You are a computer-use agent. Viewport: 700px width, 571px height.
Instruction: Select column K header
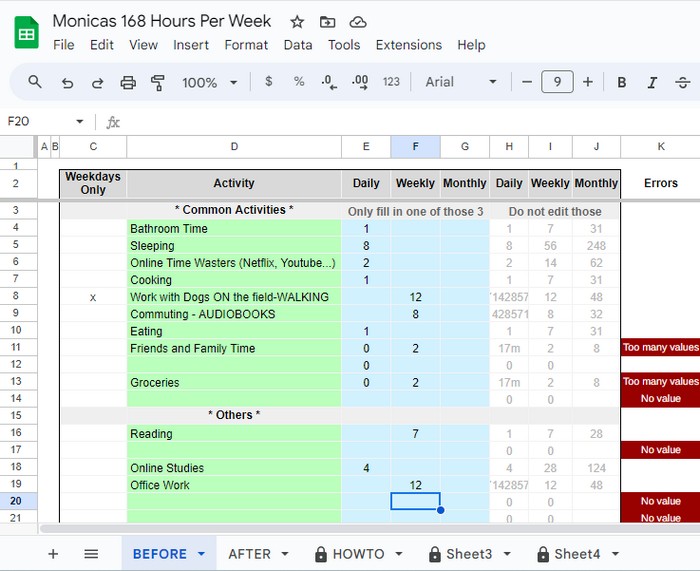(x=661, y=147)
